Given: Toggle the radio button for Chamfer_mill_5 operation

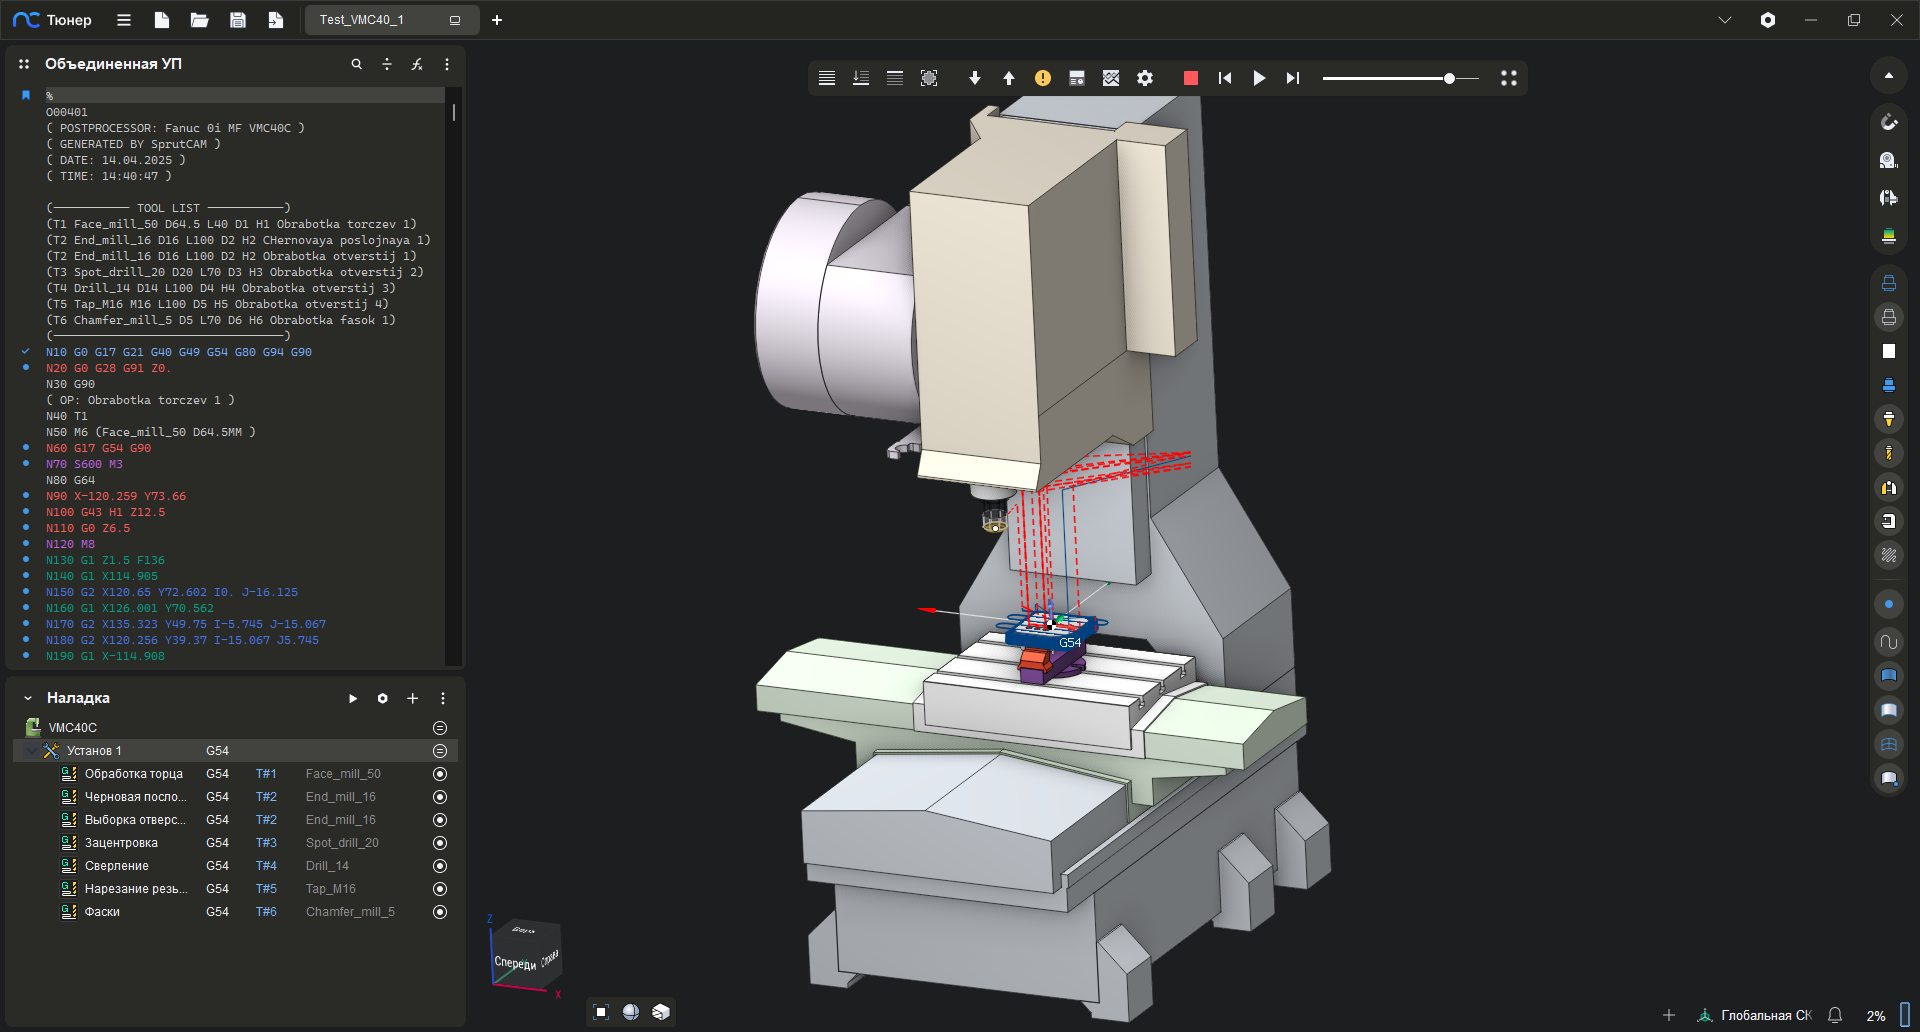Looking at the screenshot, I should pyautogui.click(x=440, y=912).
